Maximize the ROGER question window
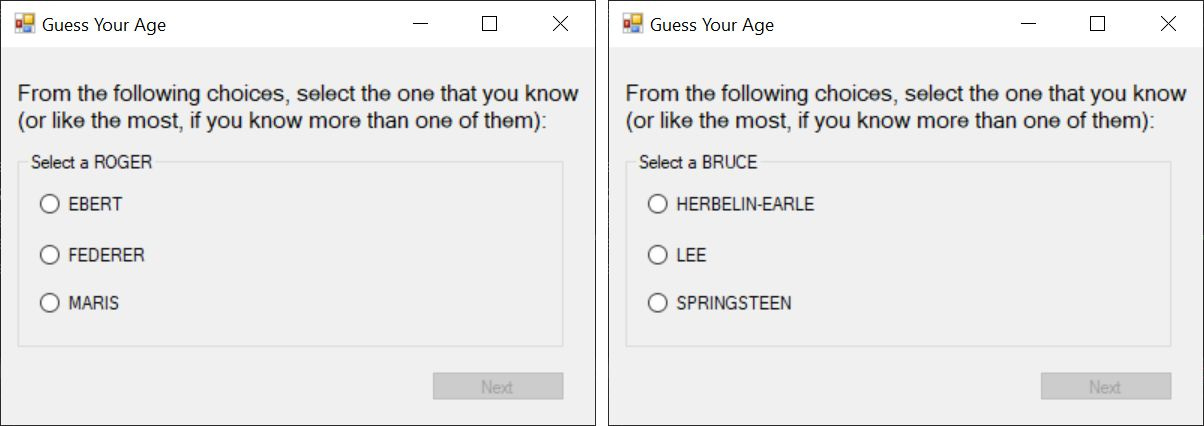 489,24
